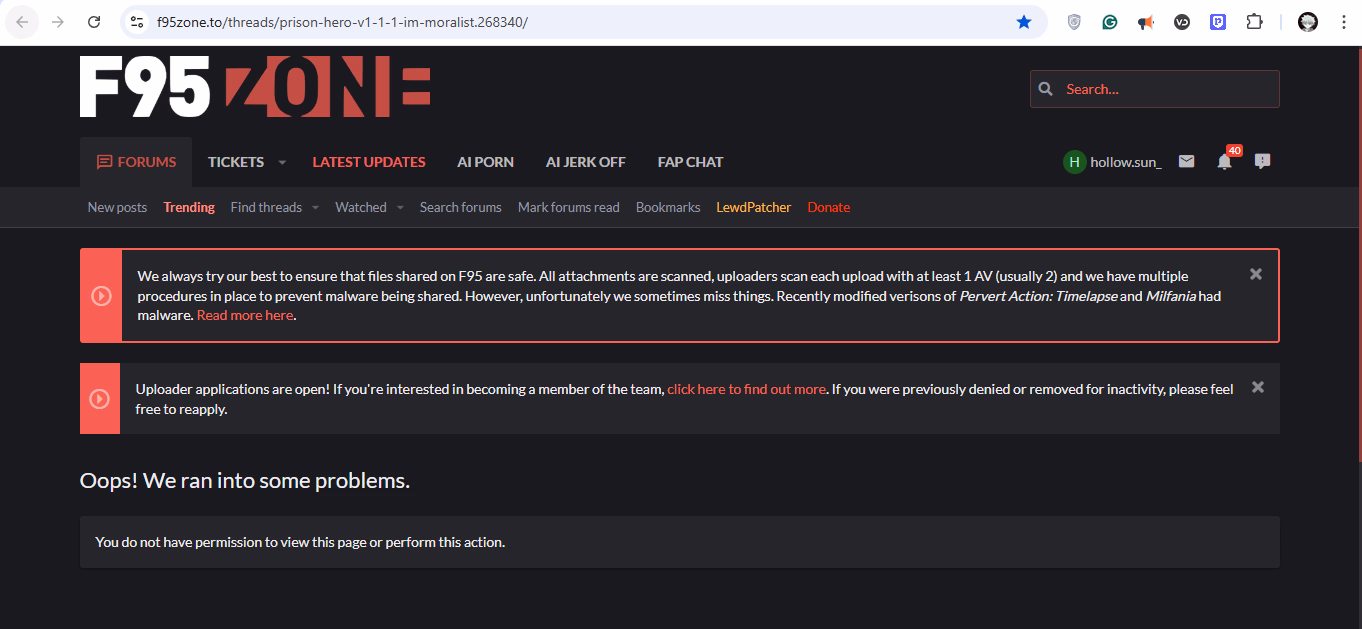Click the permission error message text
1362x629 pixels.
[x=300, y=542]
